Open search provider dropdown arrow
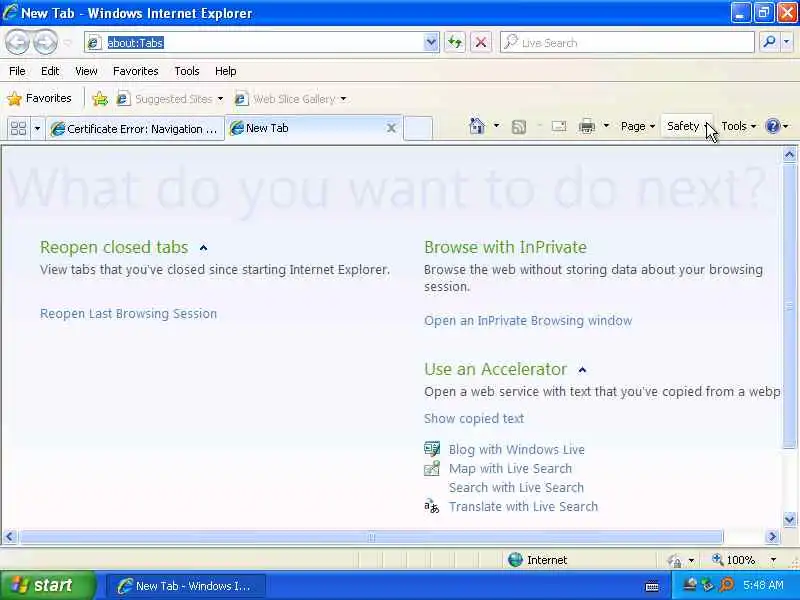This screenshot has height=600, width=800. pyautogui.click(x=787, y=42)
